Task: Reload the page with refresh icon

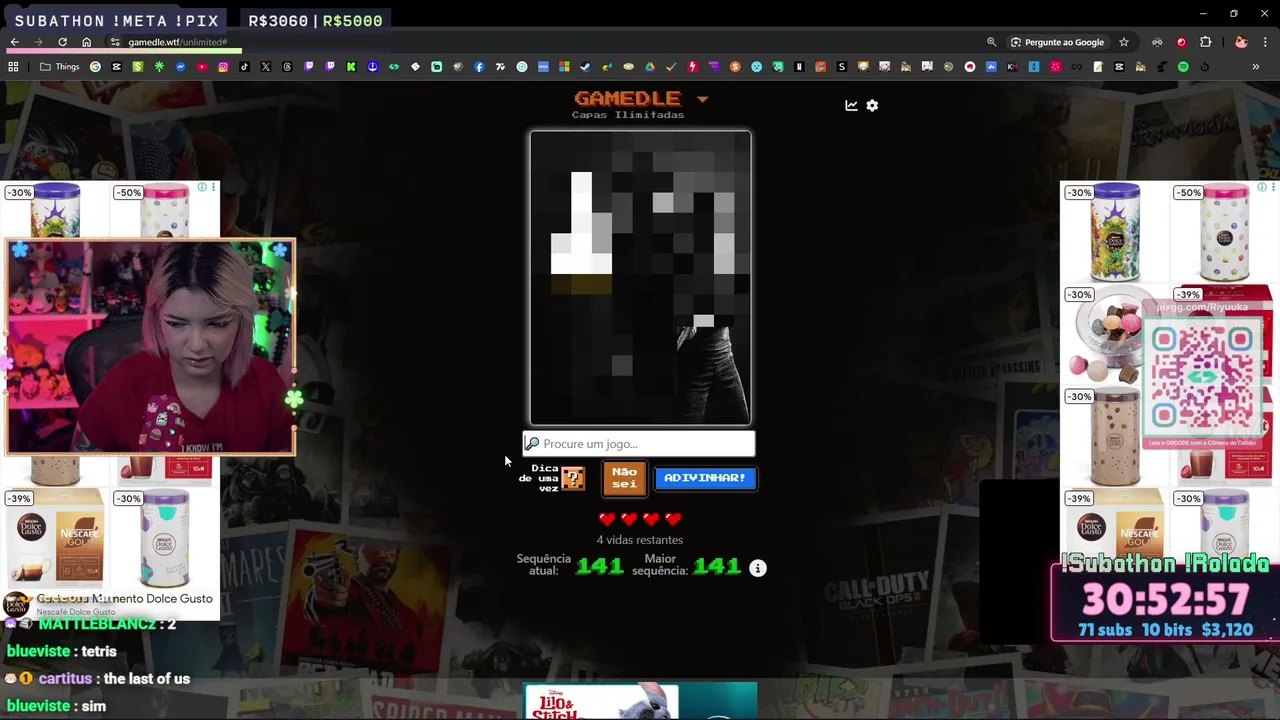Action: 62,42
